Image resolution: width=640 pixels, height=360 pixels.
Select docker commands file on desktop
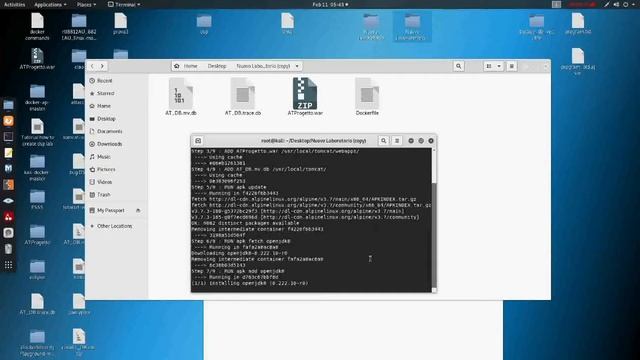coord(37,27)
